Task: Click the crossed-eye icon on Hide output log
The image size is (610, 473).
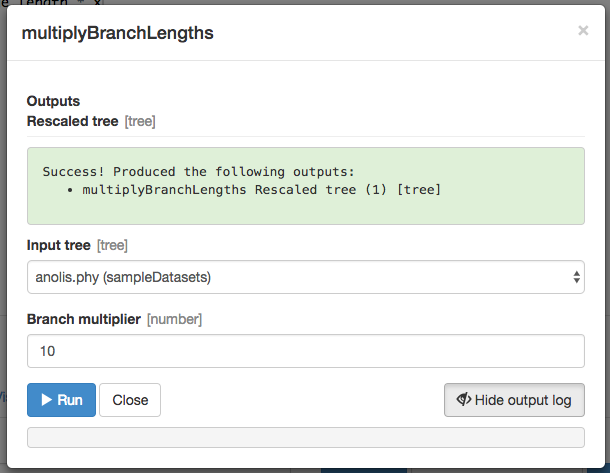Action: (464, 399)
